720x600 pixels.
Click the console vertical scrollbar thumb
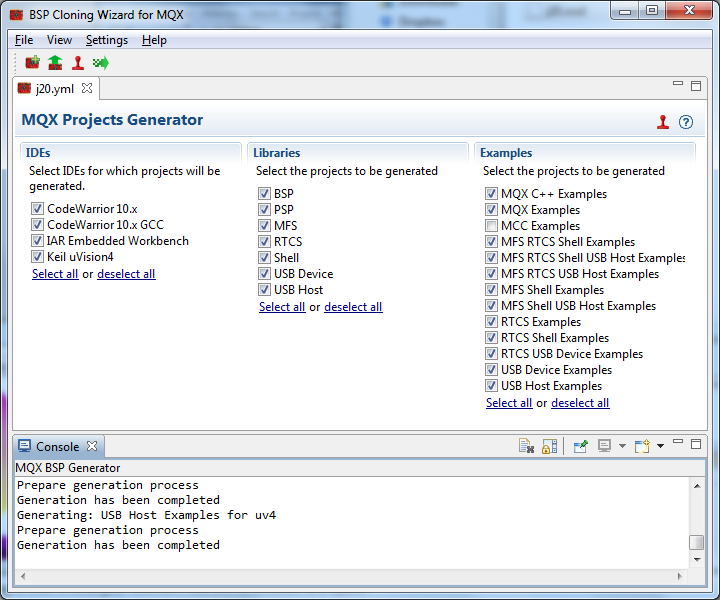[x=697, y=542]
